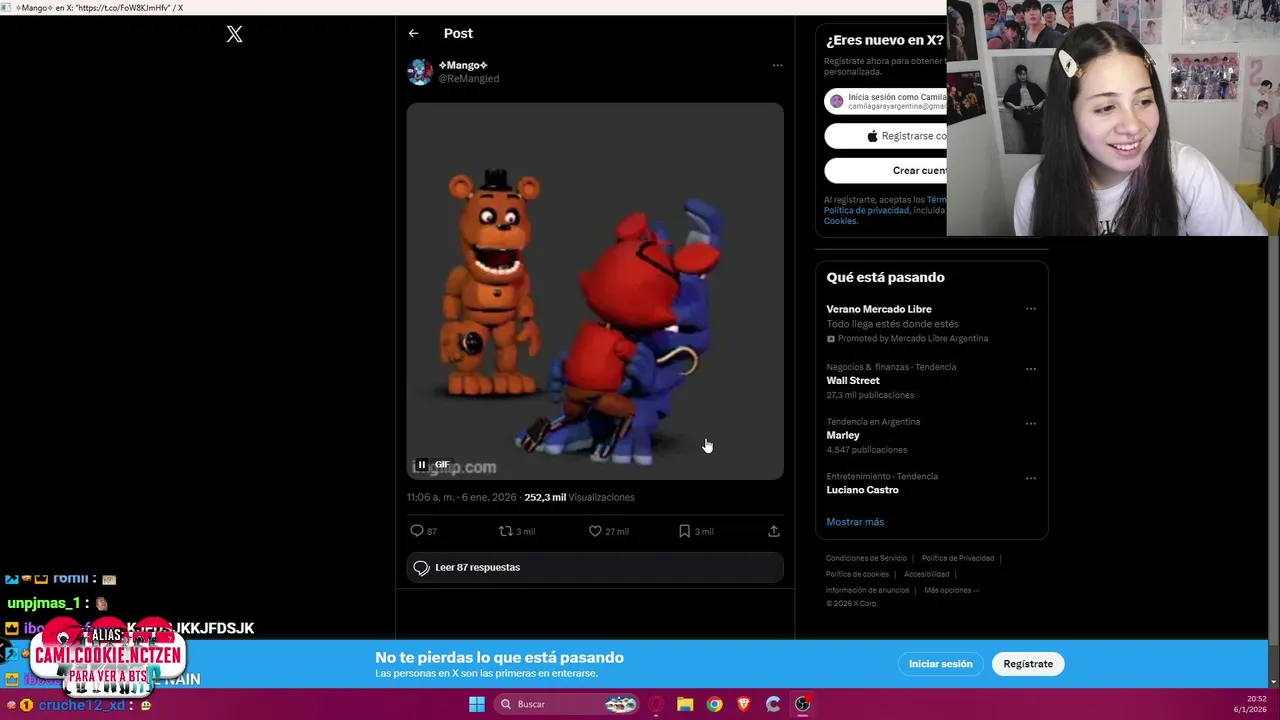Open the post's three-dot options menu

click(777, 65)
